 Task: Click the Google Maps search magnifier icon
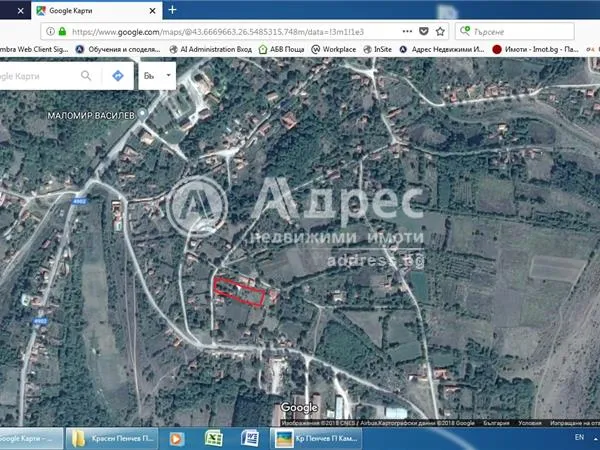click(86, 76)
